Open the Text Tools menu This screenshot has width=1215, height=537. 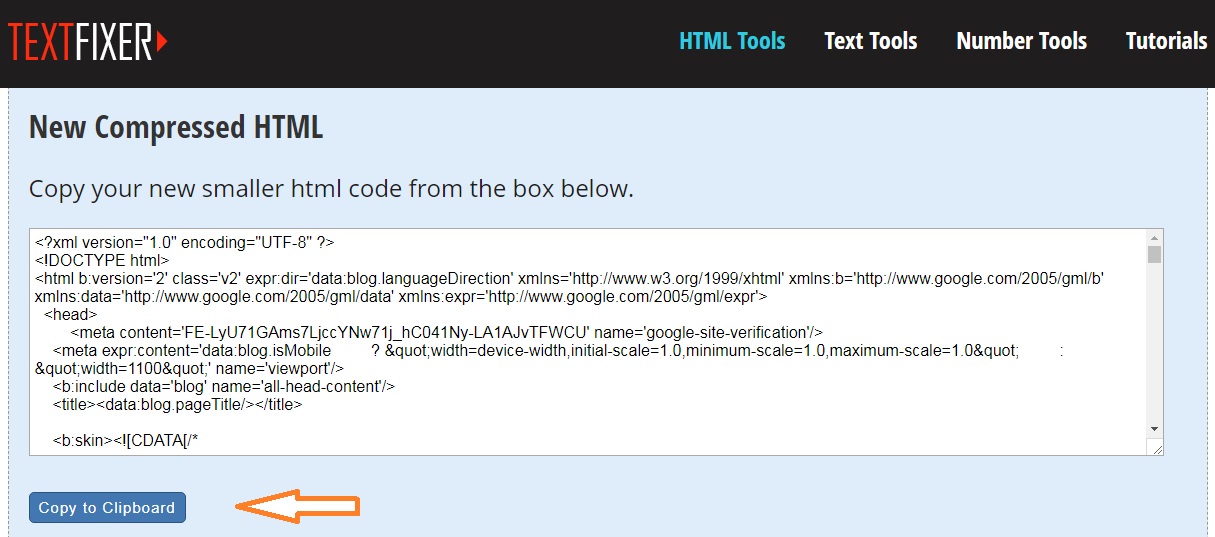pyautogui.click(x=870, y=41)
